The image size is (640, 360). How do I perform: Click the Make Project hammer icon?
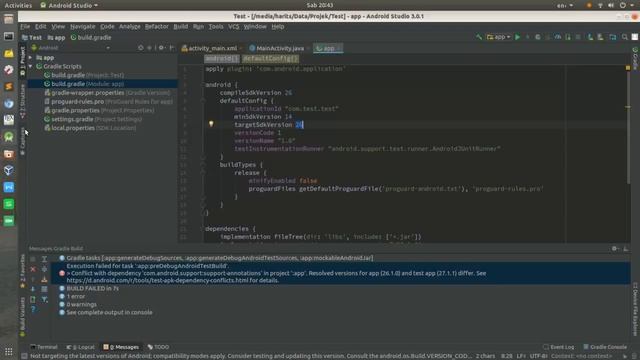(479, 37)
